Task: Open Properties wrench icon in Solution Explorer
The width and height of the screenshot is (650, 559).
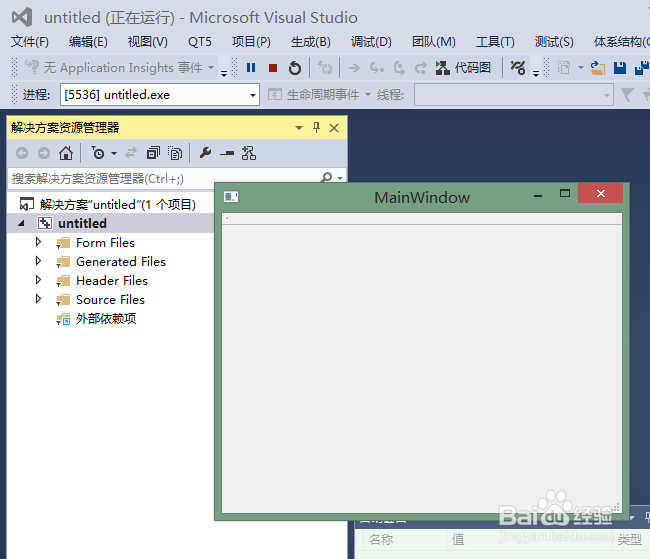Action: pyautogui.click(x=205, y=153)
